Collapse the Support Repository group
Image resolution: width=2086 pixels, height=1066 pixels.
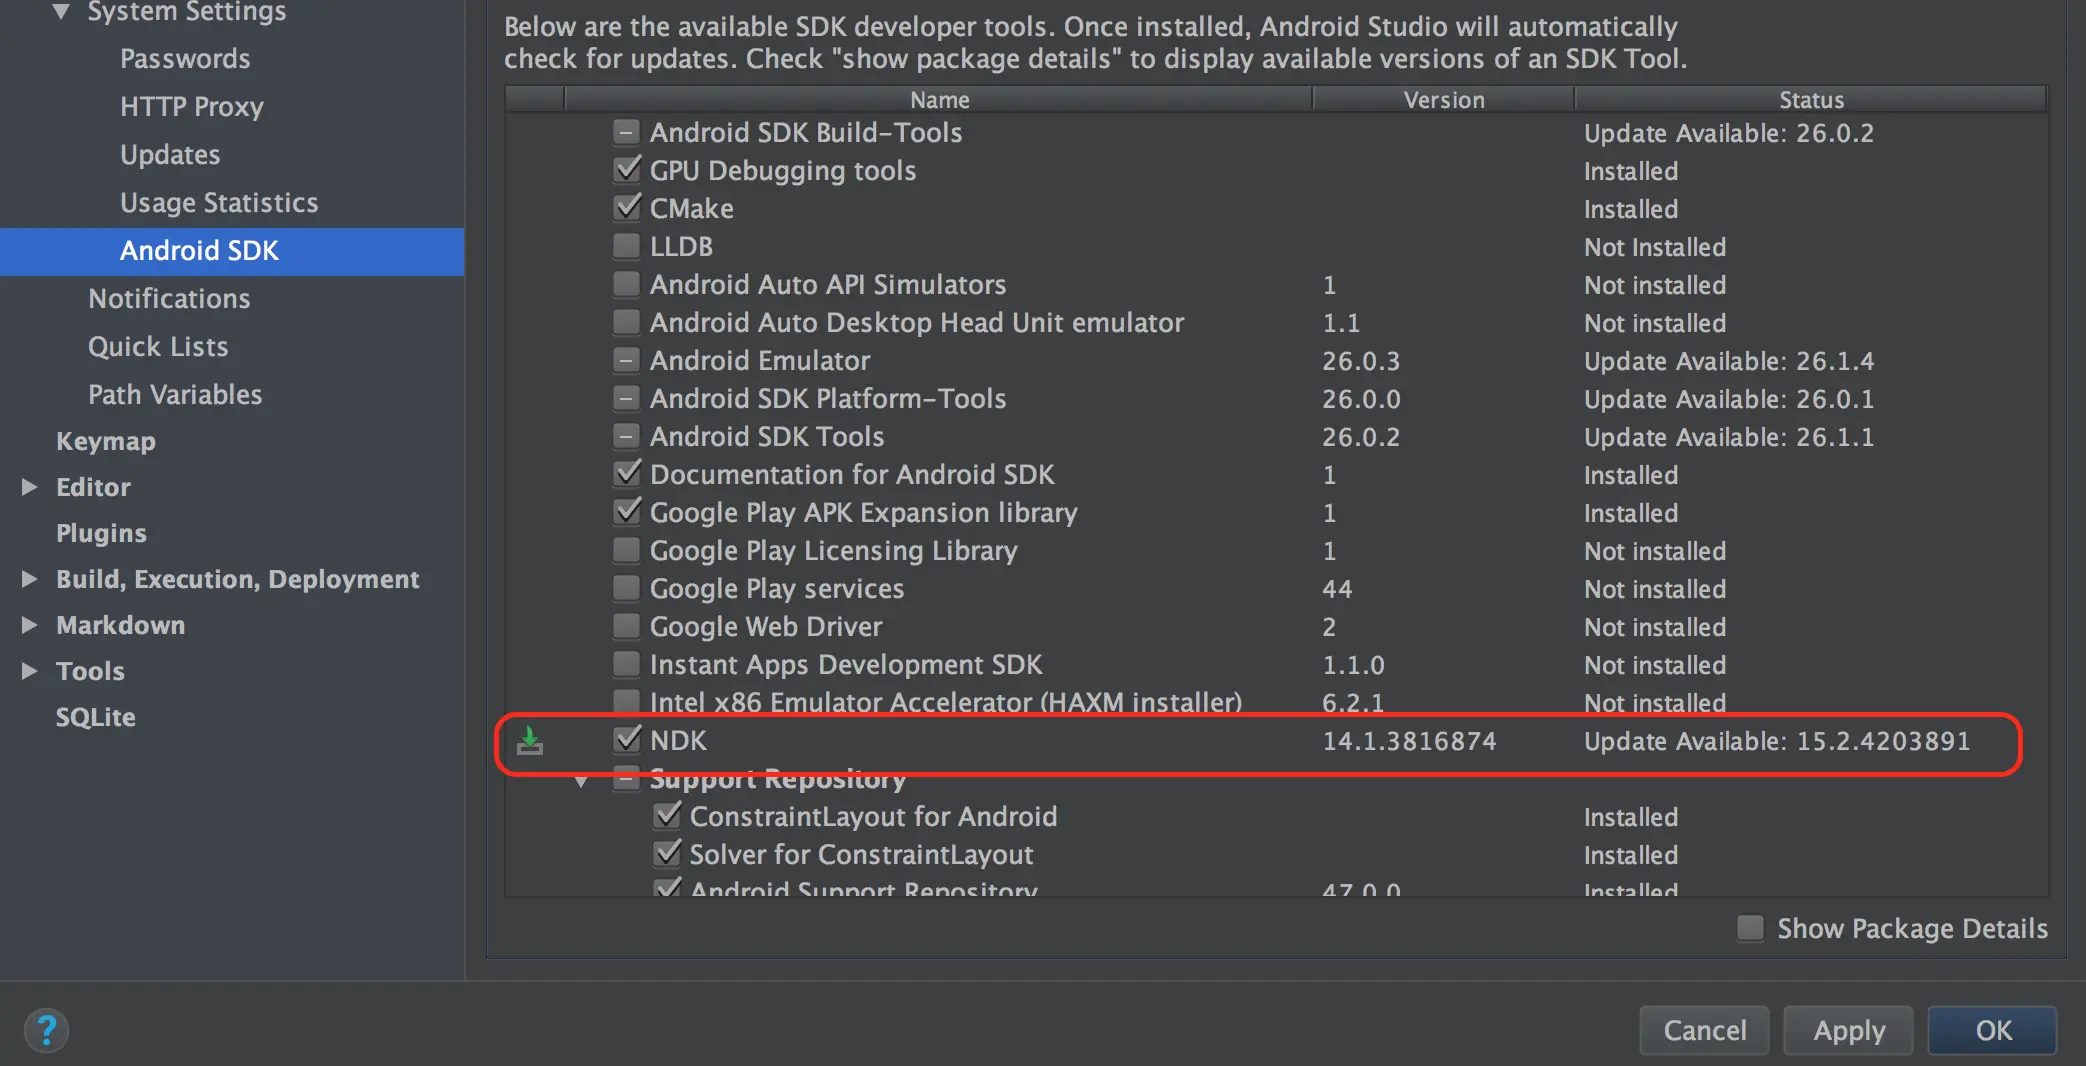(581, 781)
